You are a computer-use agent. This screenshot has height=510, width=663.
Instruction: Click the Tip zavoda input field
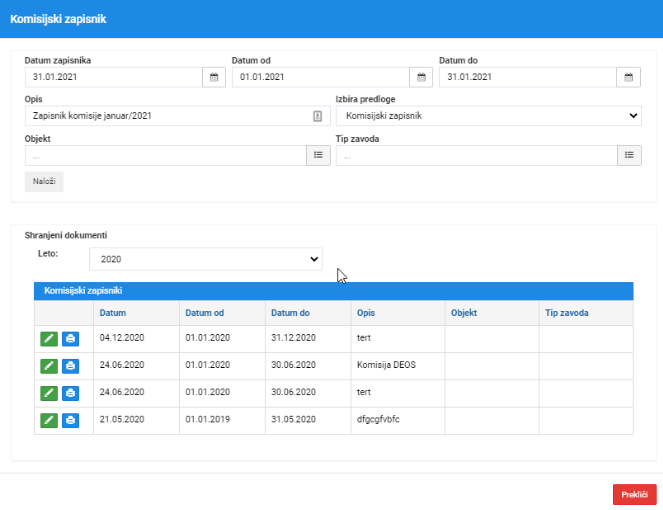477,156
